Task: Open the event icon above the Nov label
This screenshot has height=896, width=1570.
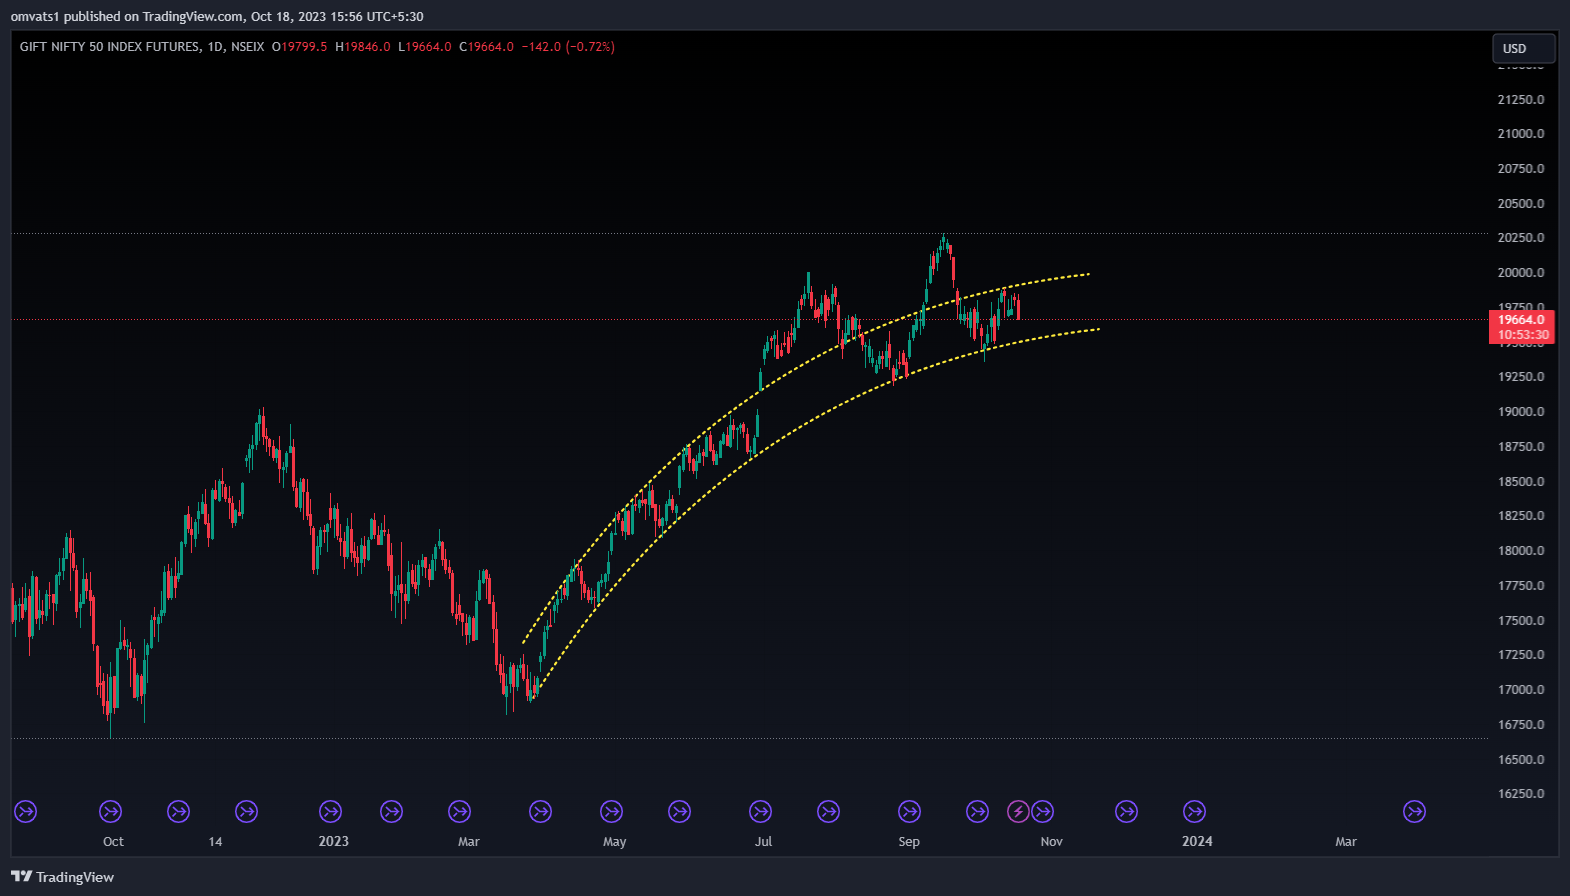Action: [1042, 811]
